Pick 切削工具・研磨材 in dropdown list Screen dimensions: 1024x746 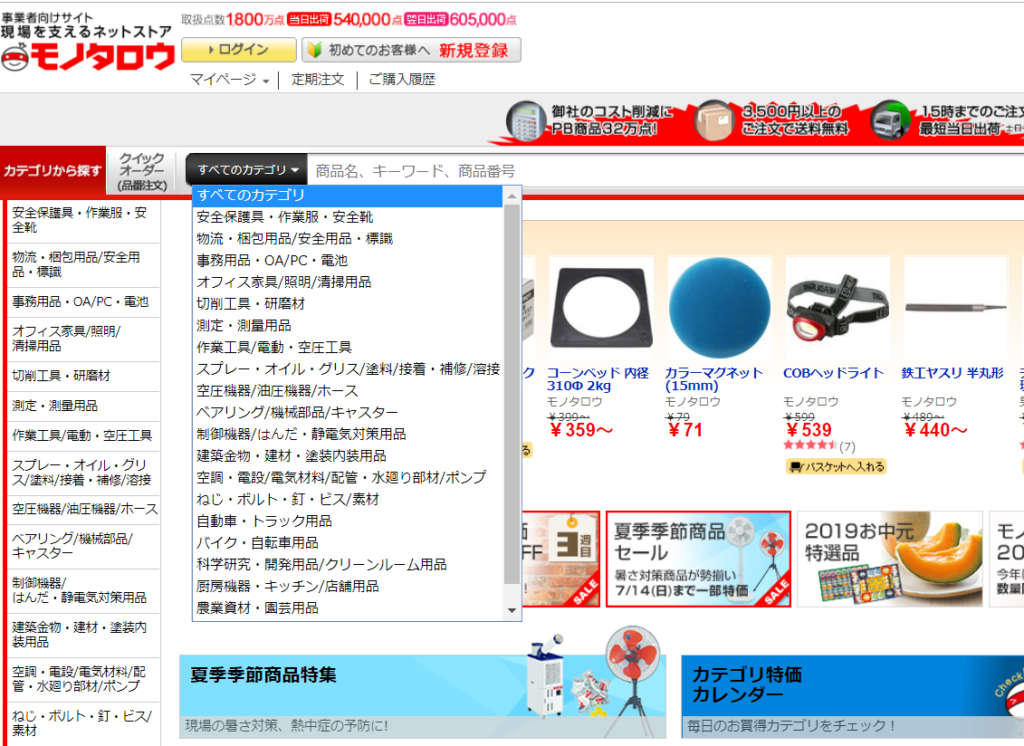348,304
